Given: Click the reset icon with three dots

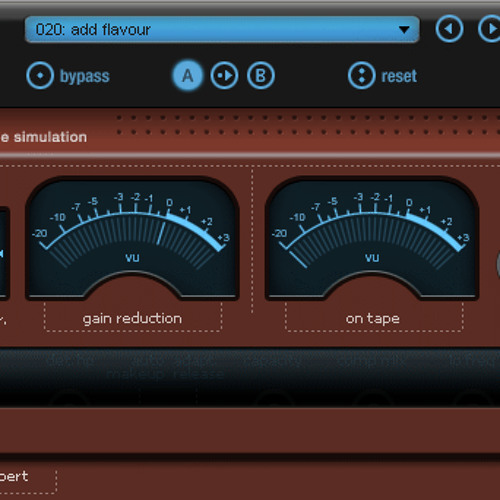Looking at the screenshot, I should coord(362,75).
